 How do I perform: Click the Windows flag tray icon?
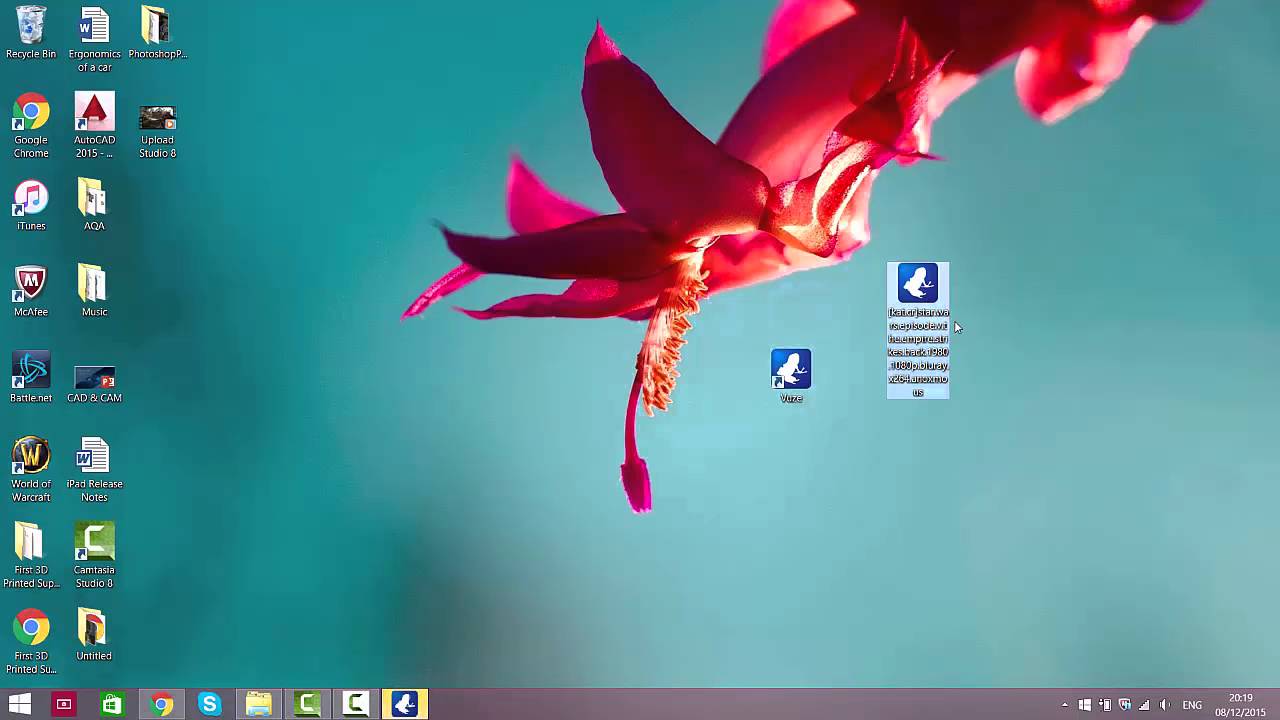(1085, 705)
